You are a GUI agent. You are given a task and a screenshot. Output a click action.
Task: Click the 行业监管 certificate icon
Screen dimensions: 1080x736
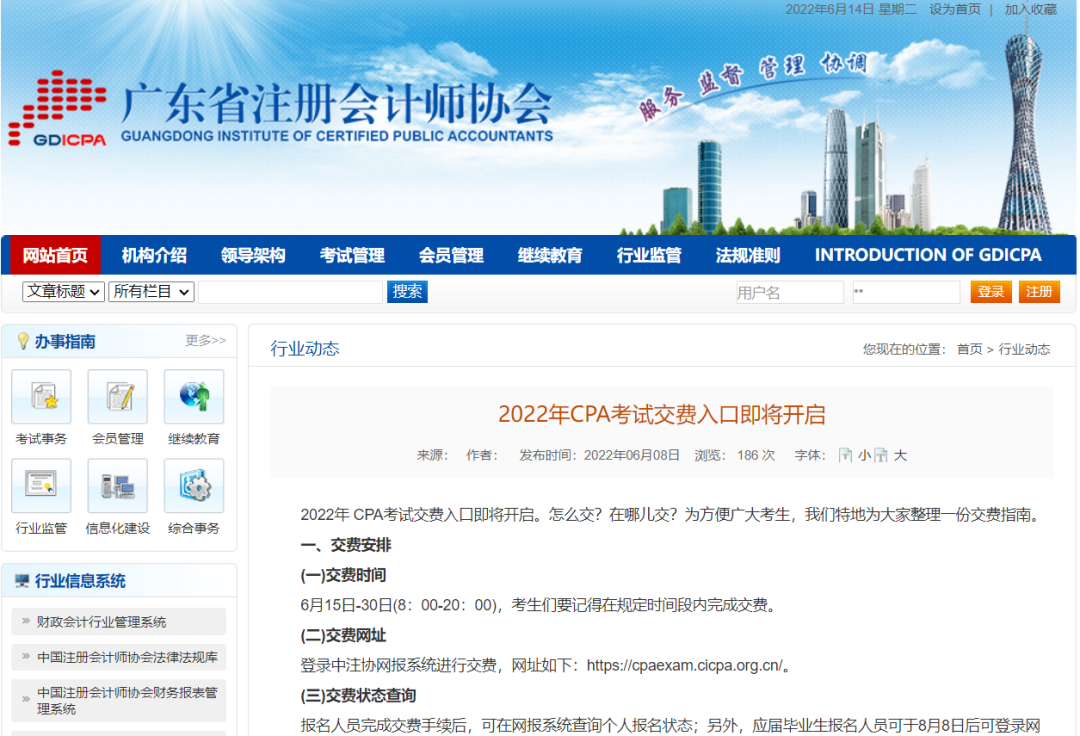41,487
